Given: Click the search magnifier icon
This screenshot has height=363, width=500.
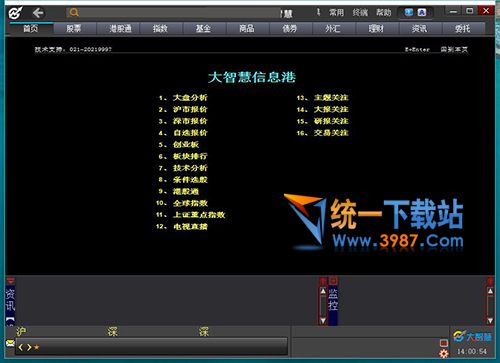Looking at the screenshot, I should pyautogui.click(x=74, y=13).
